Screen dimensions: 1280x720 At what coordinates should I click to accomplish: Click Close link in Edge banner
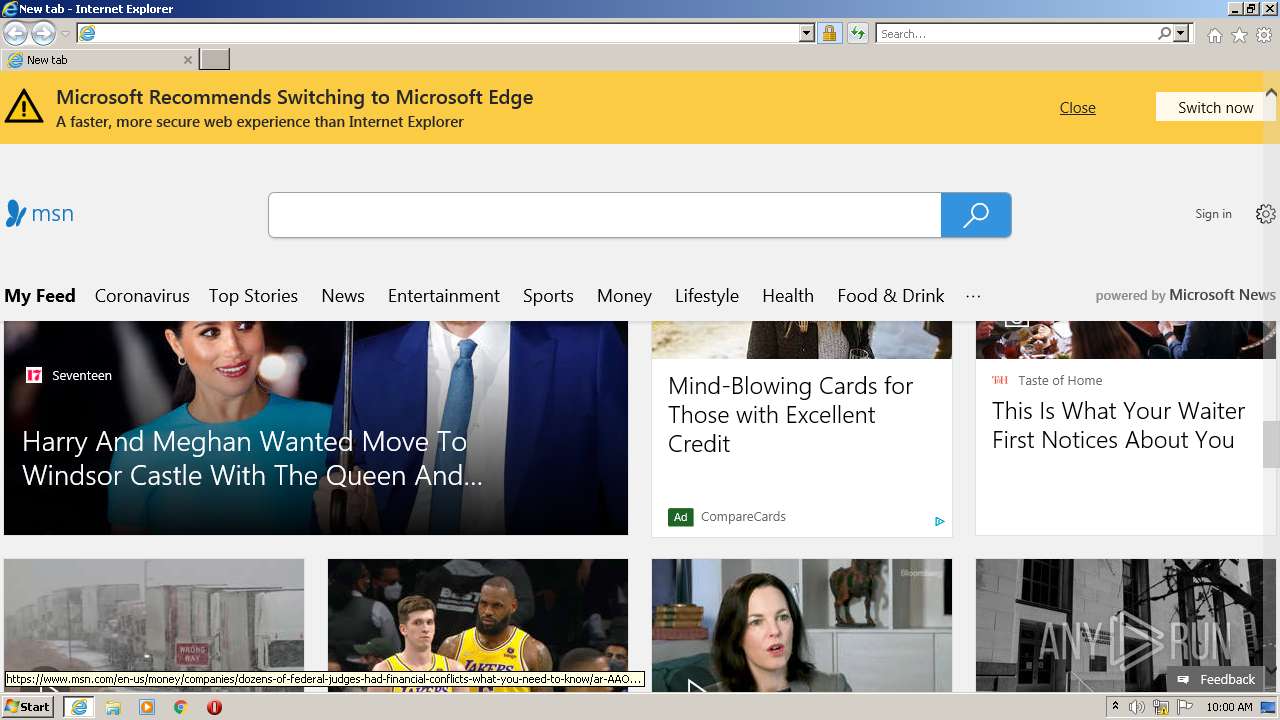point(1077,107)
